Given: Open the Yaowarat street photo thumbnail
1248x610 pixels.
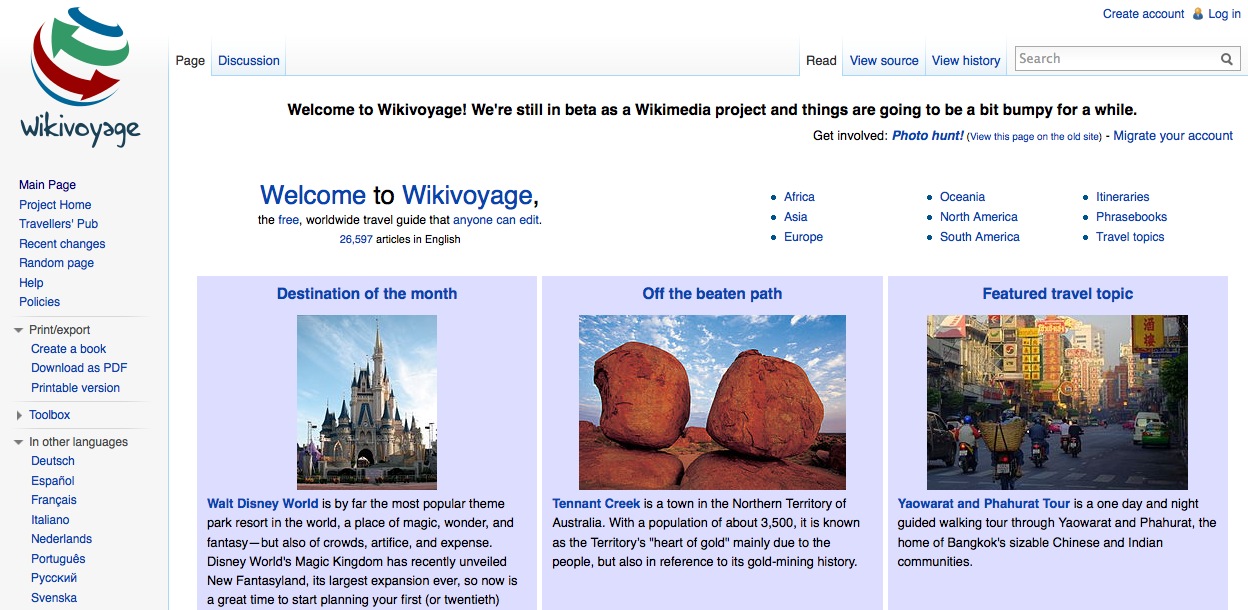Looking at the screenshot, I should pos(1057,402).
